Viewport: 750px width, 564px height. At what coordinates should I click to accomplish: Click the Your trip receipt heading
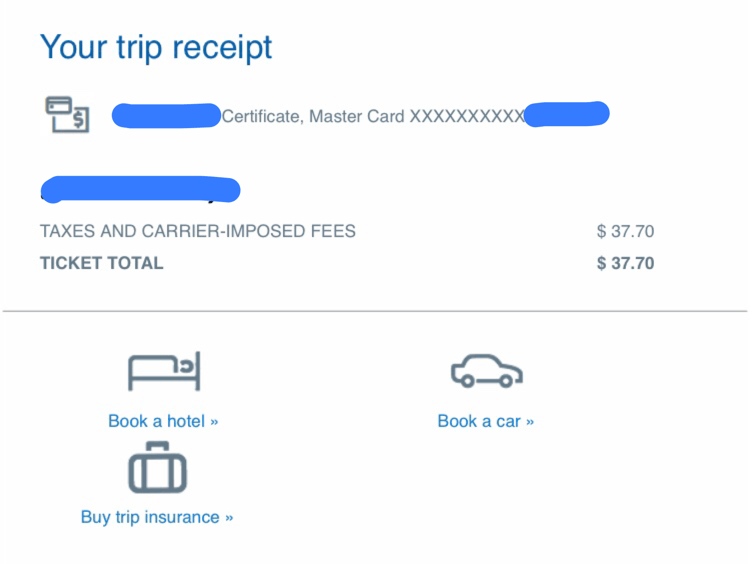coord(156,47)
